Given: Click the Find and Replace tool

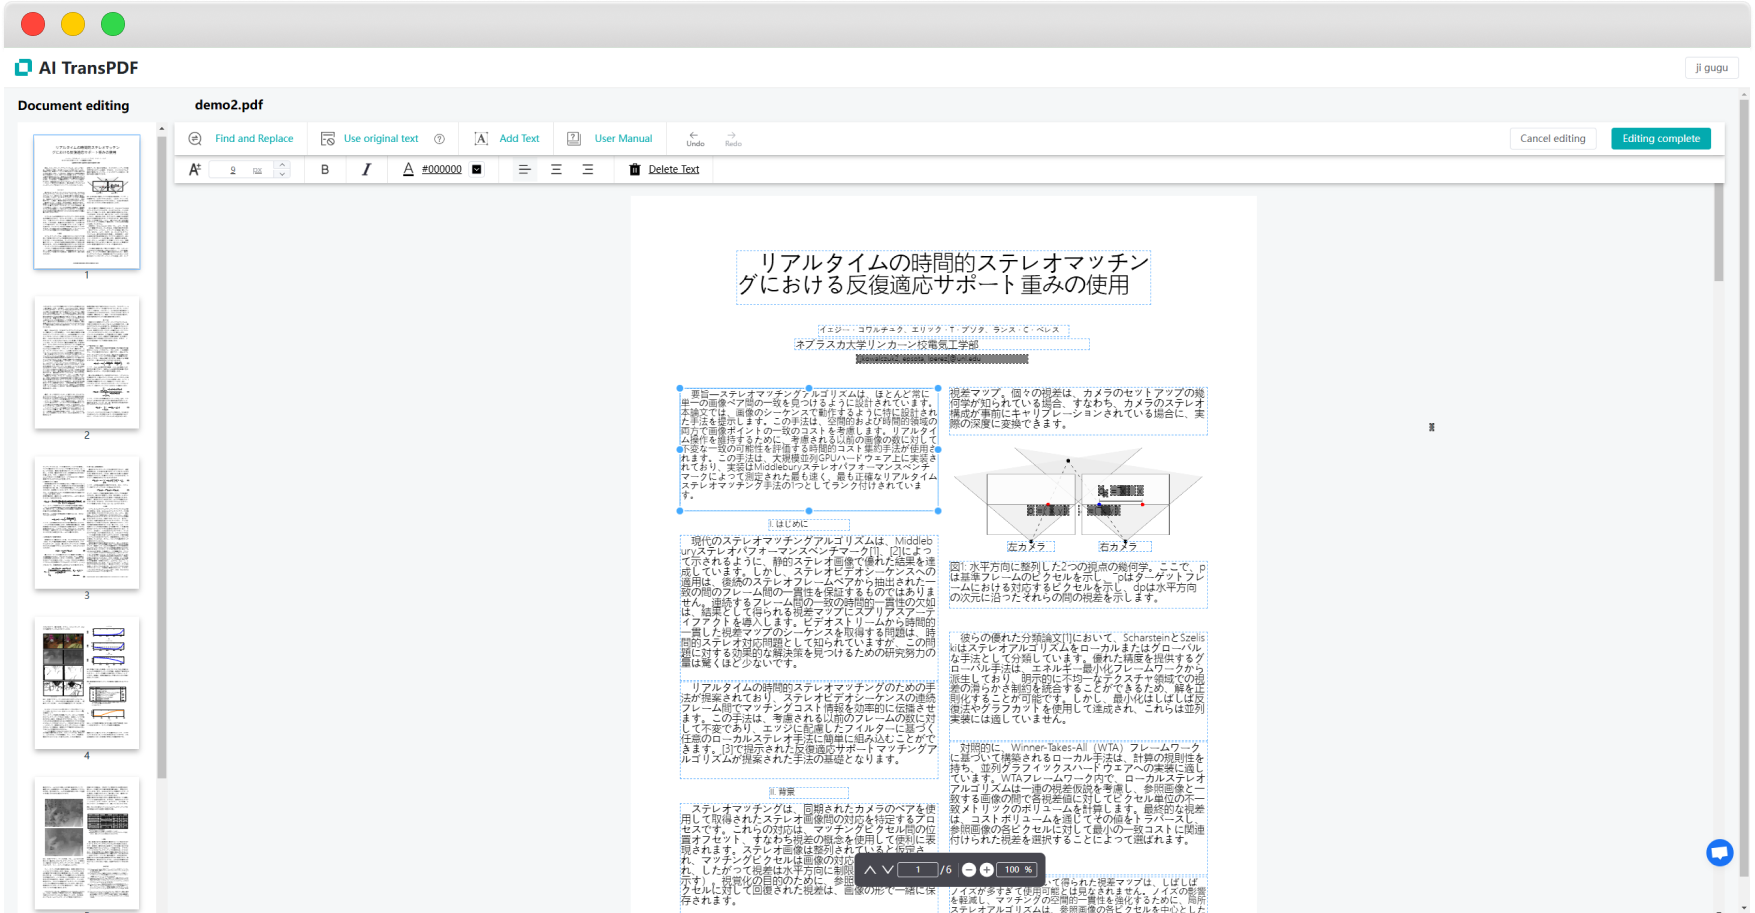Looking at the screenshot, I should [253, 139].
